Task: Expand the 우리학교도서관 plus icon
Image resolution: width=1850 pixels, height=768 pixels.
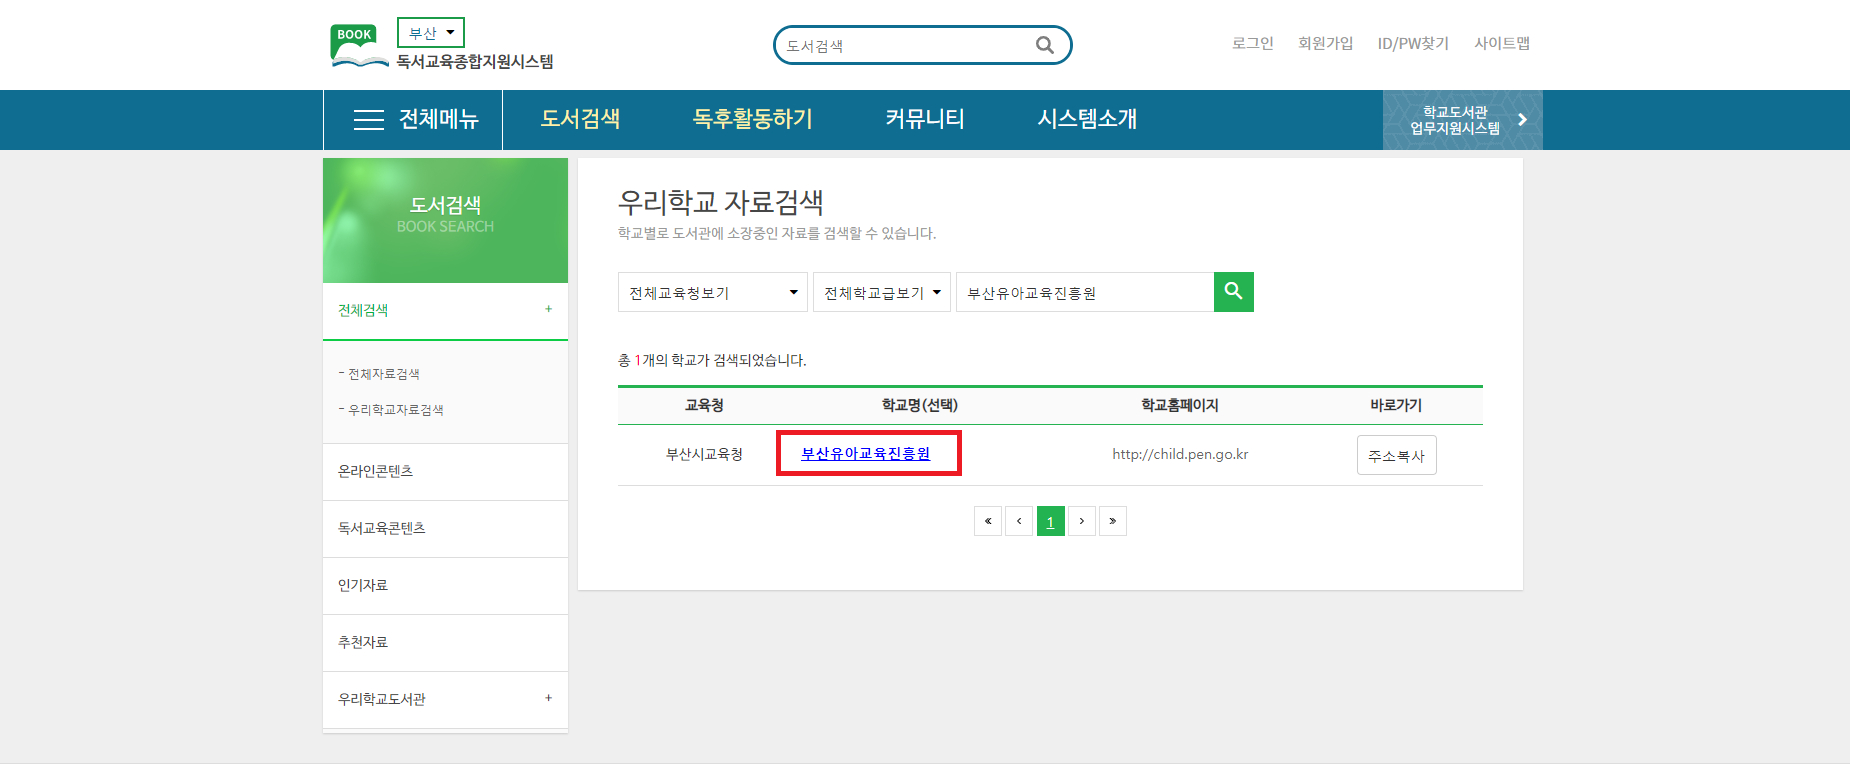Action: [548, 698]
